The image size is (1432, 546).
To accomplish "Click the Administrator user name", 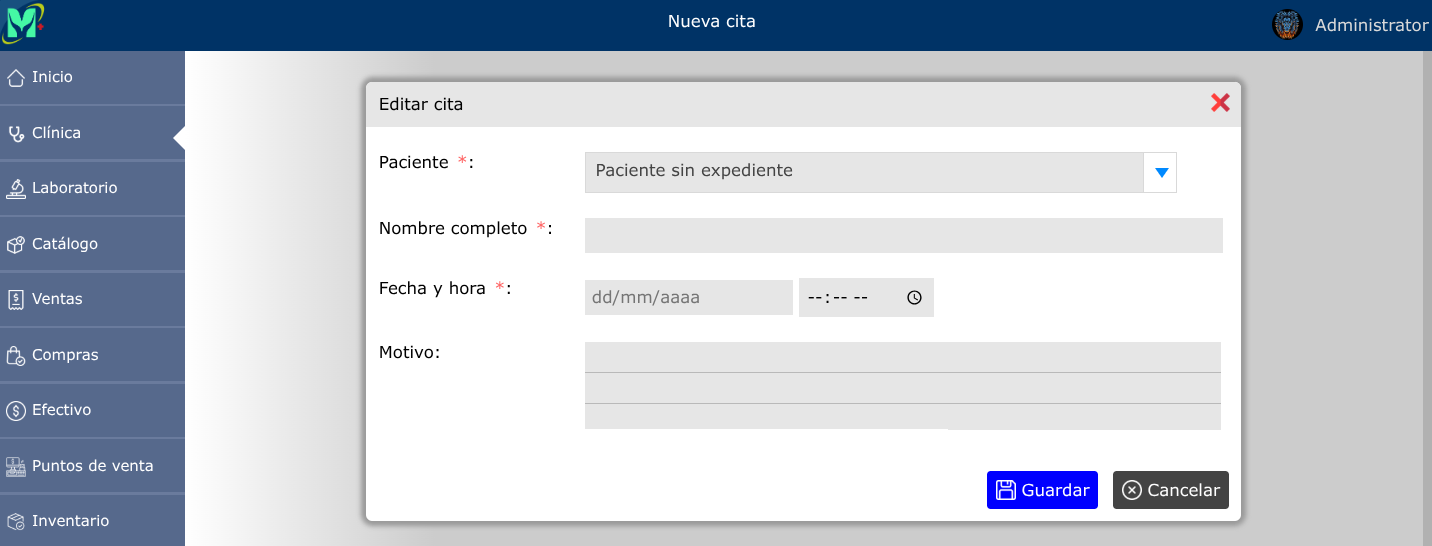I will coord(1371,25).
